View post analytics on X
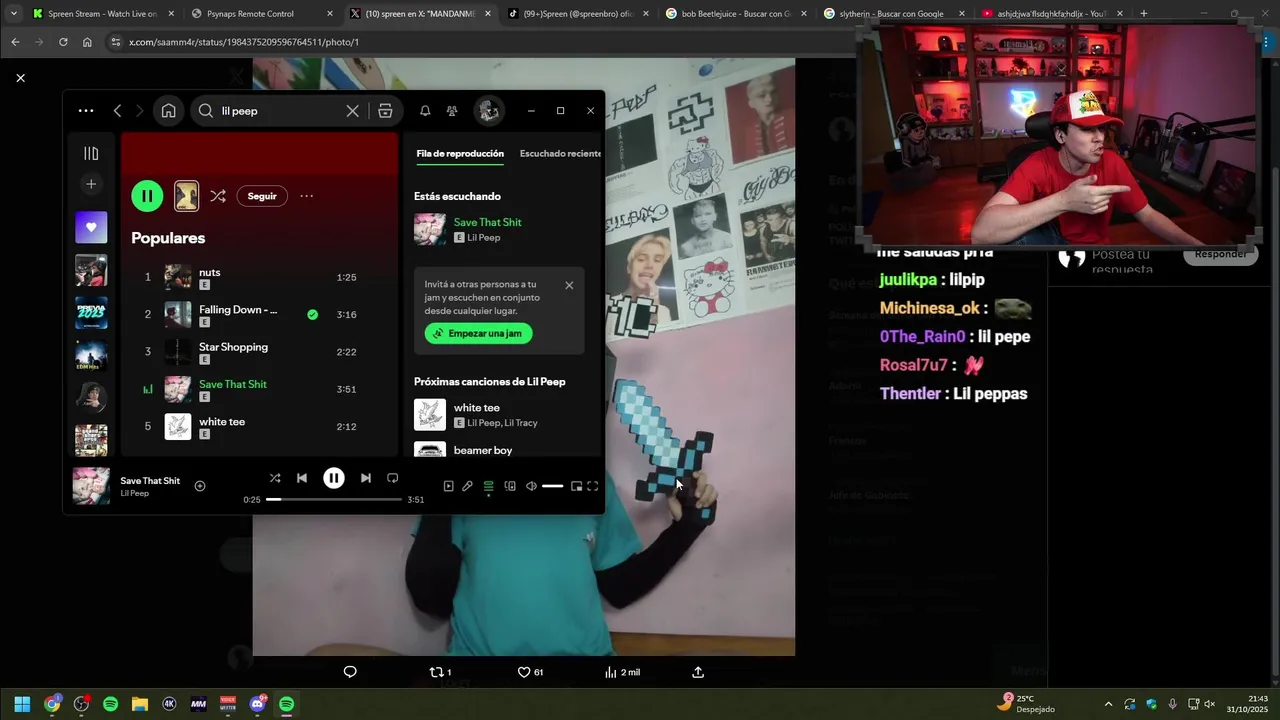 (622, 672)
